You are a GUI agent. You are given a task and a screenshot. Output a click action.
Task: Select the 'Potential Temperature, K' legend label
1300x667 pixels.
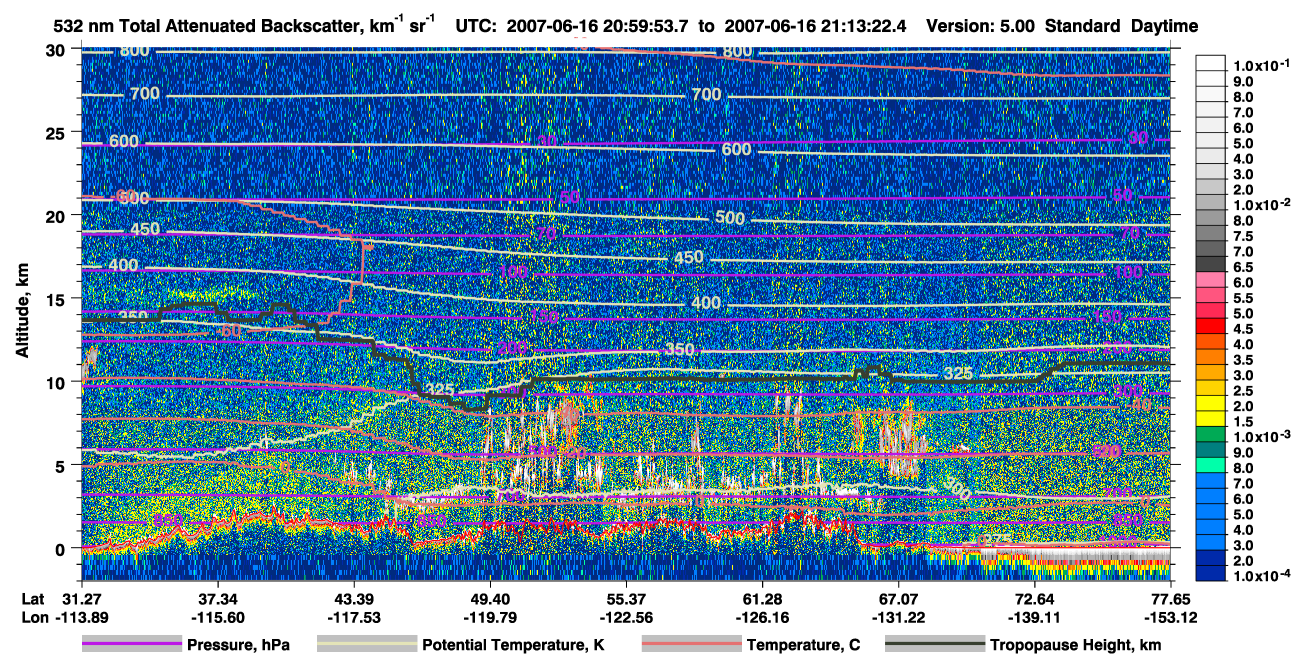(514, 645)
